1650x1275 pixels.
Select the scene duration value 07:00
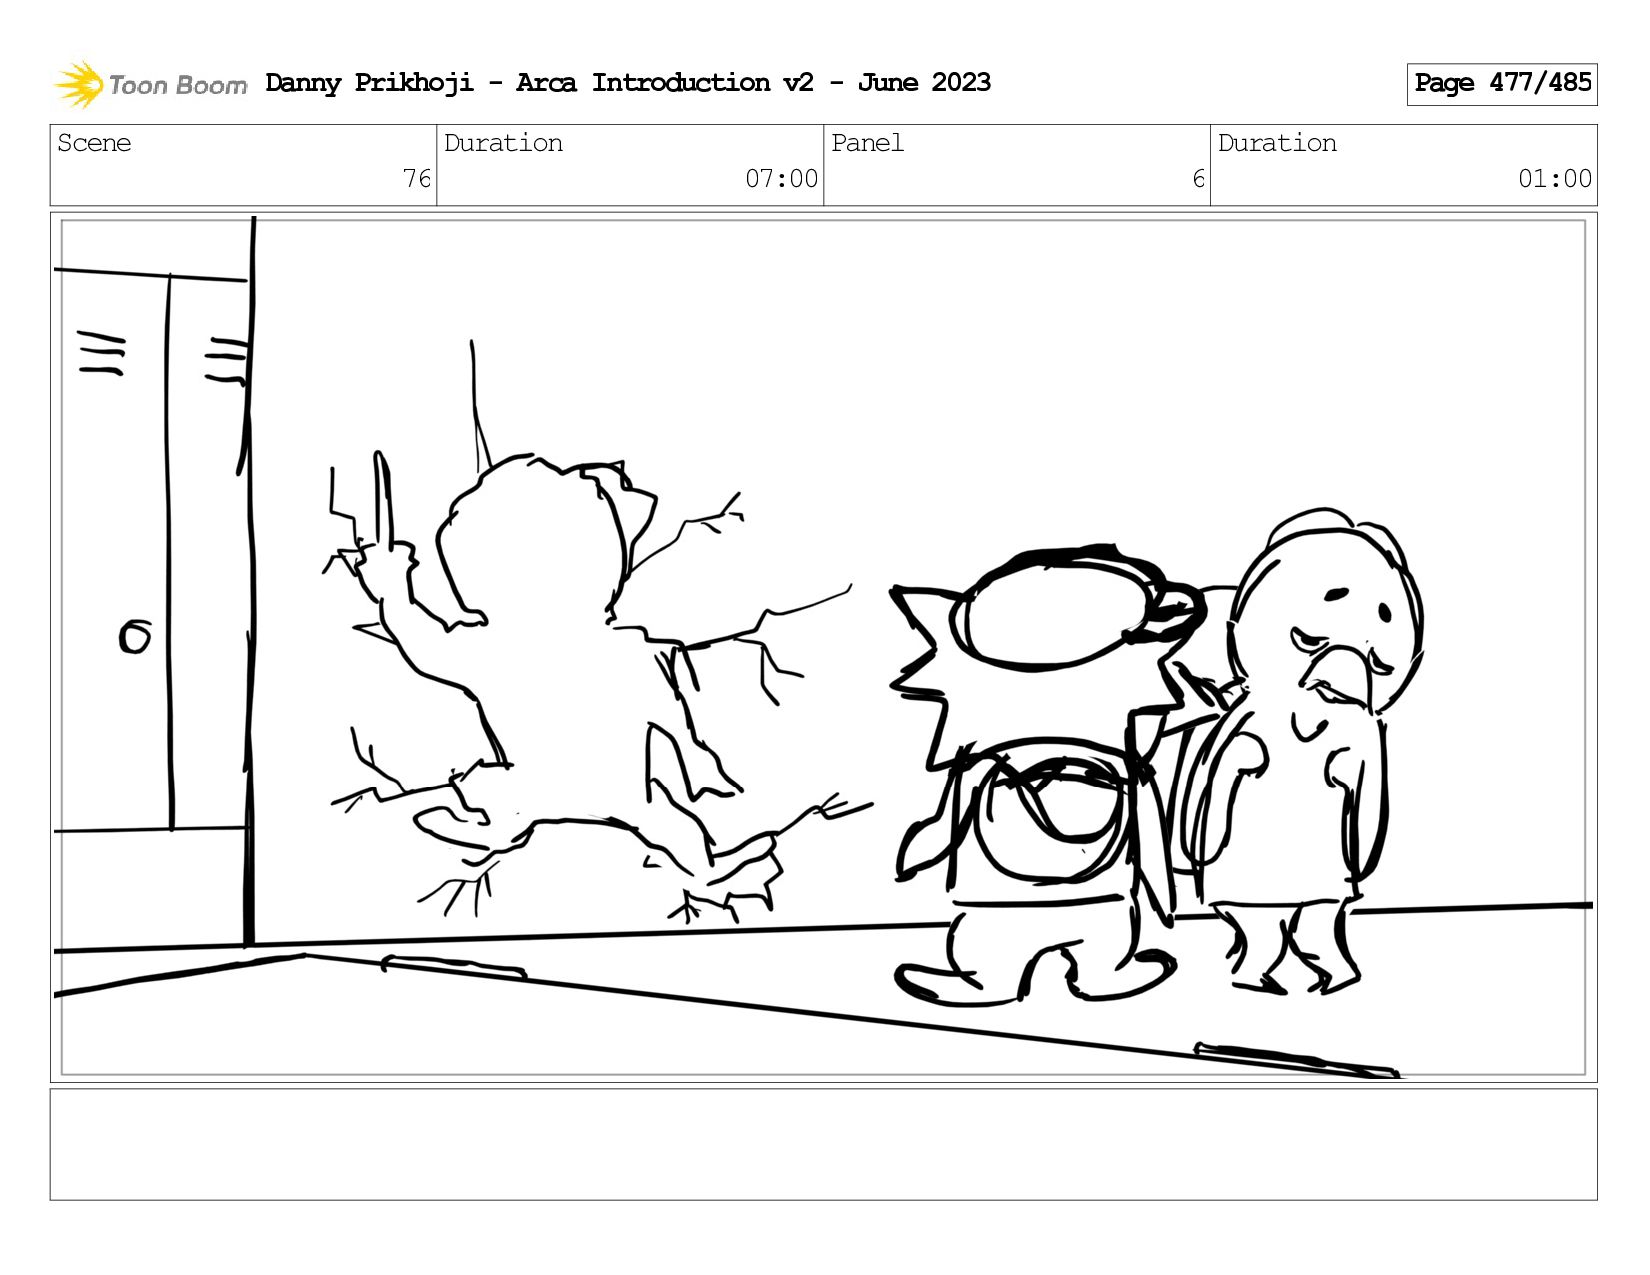click(781, 179)
